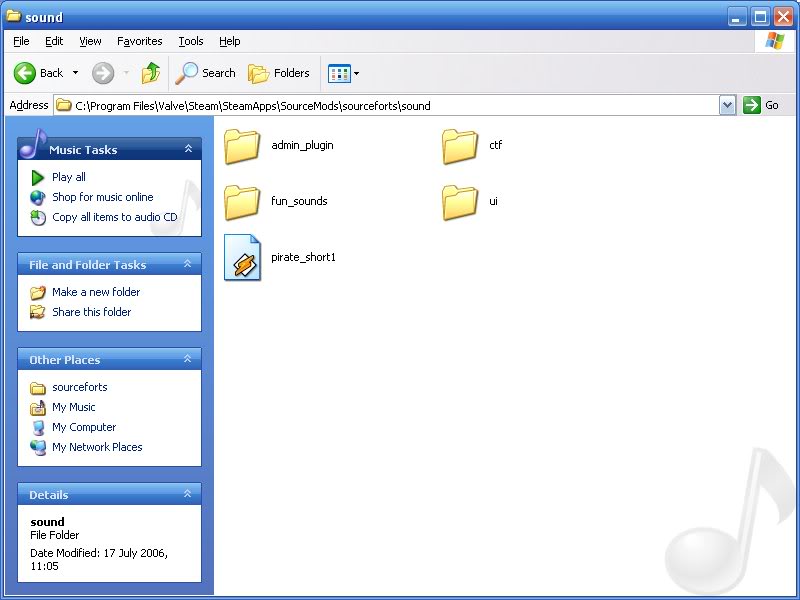800x600 pixels.
Task: Collapse the Music Tasks panel
Action: pos(188,149)
